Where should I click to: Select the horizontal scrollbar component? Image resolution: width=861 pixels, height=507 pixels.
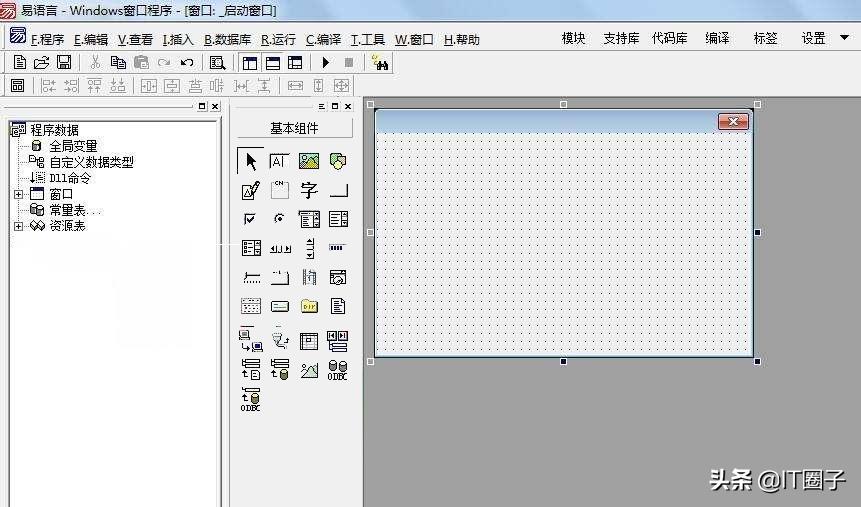(281, 249)
